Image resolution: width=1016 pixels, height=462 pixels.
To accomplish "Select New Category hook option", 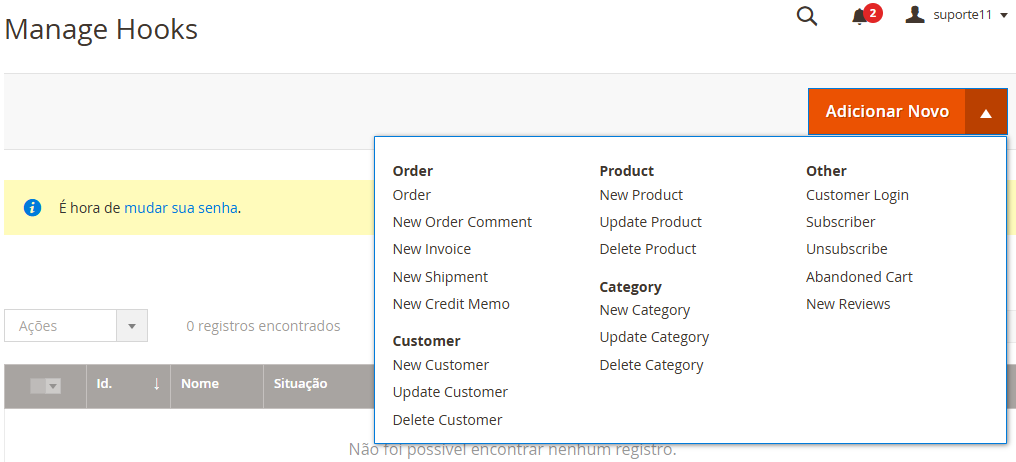I will (x=644, y=310).
